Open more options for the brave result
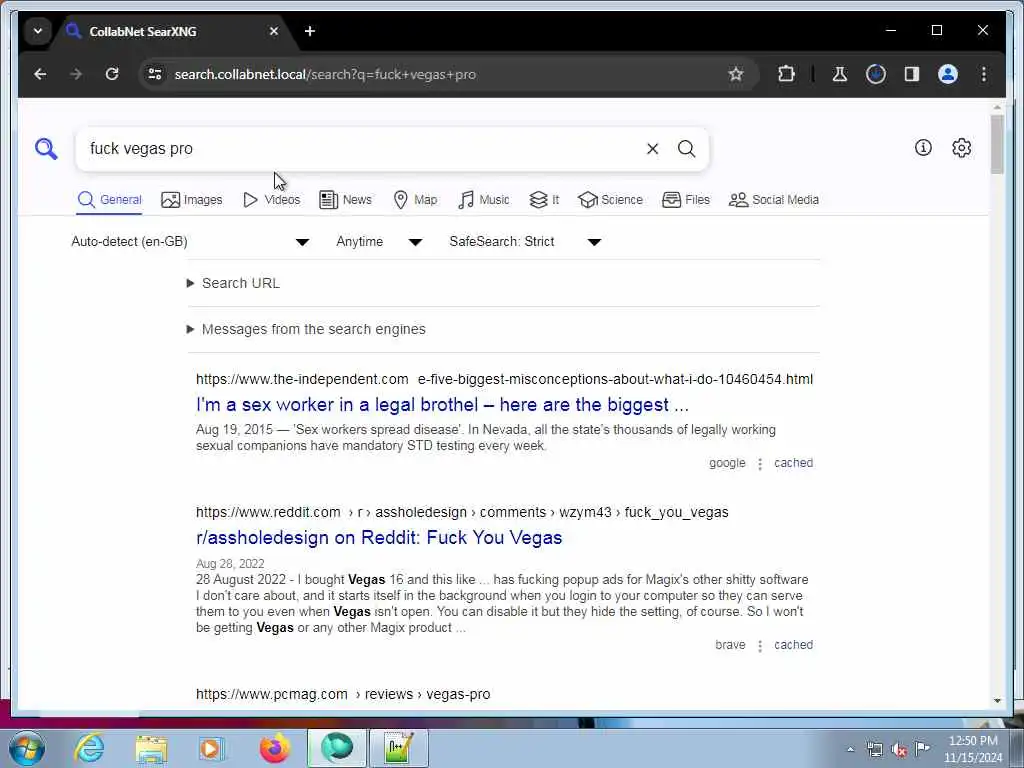This screenshot has width=1024, height=768. (760, 646)
